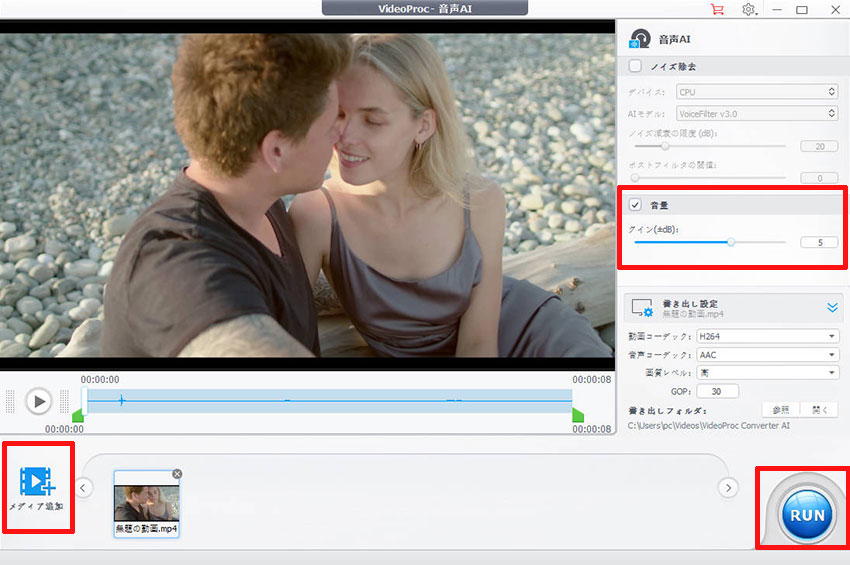Open the 動画コーデック H264 dropdown
The width and height of the screenshot is (850, 565).
(x=768, y=336)
